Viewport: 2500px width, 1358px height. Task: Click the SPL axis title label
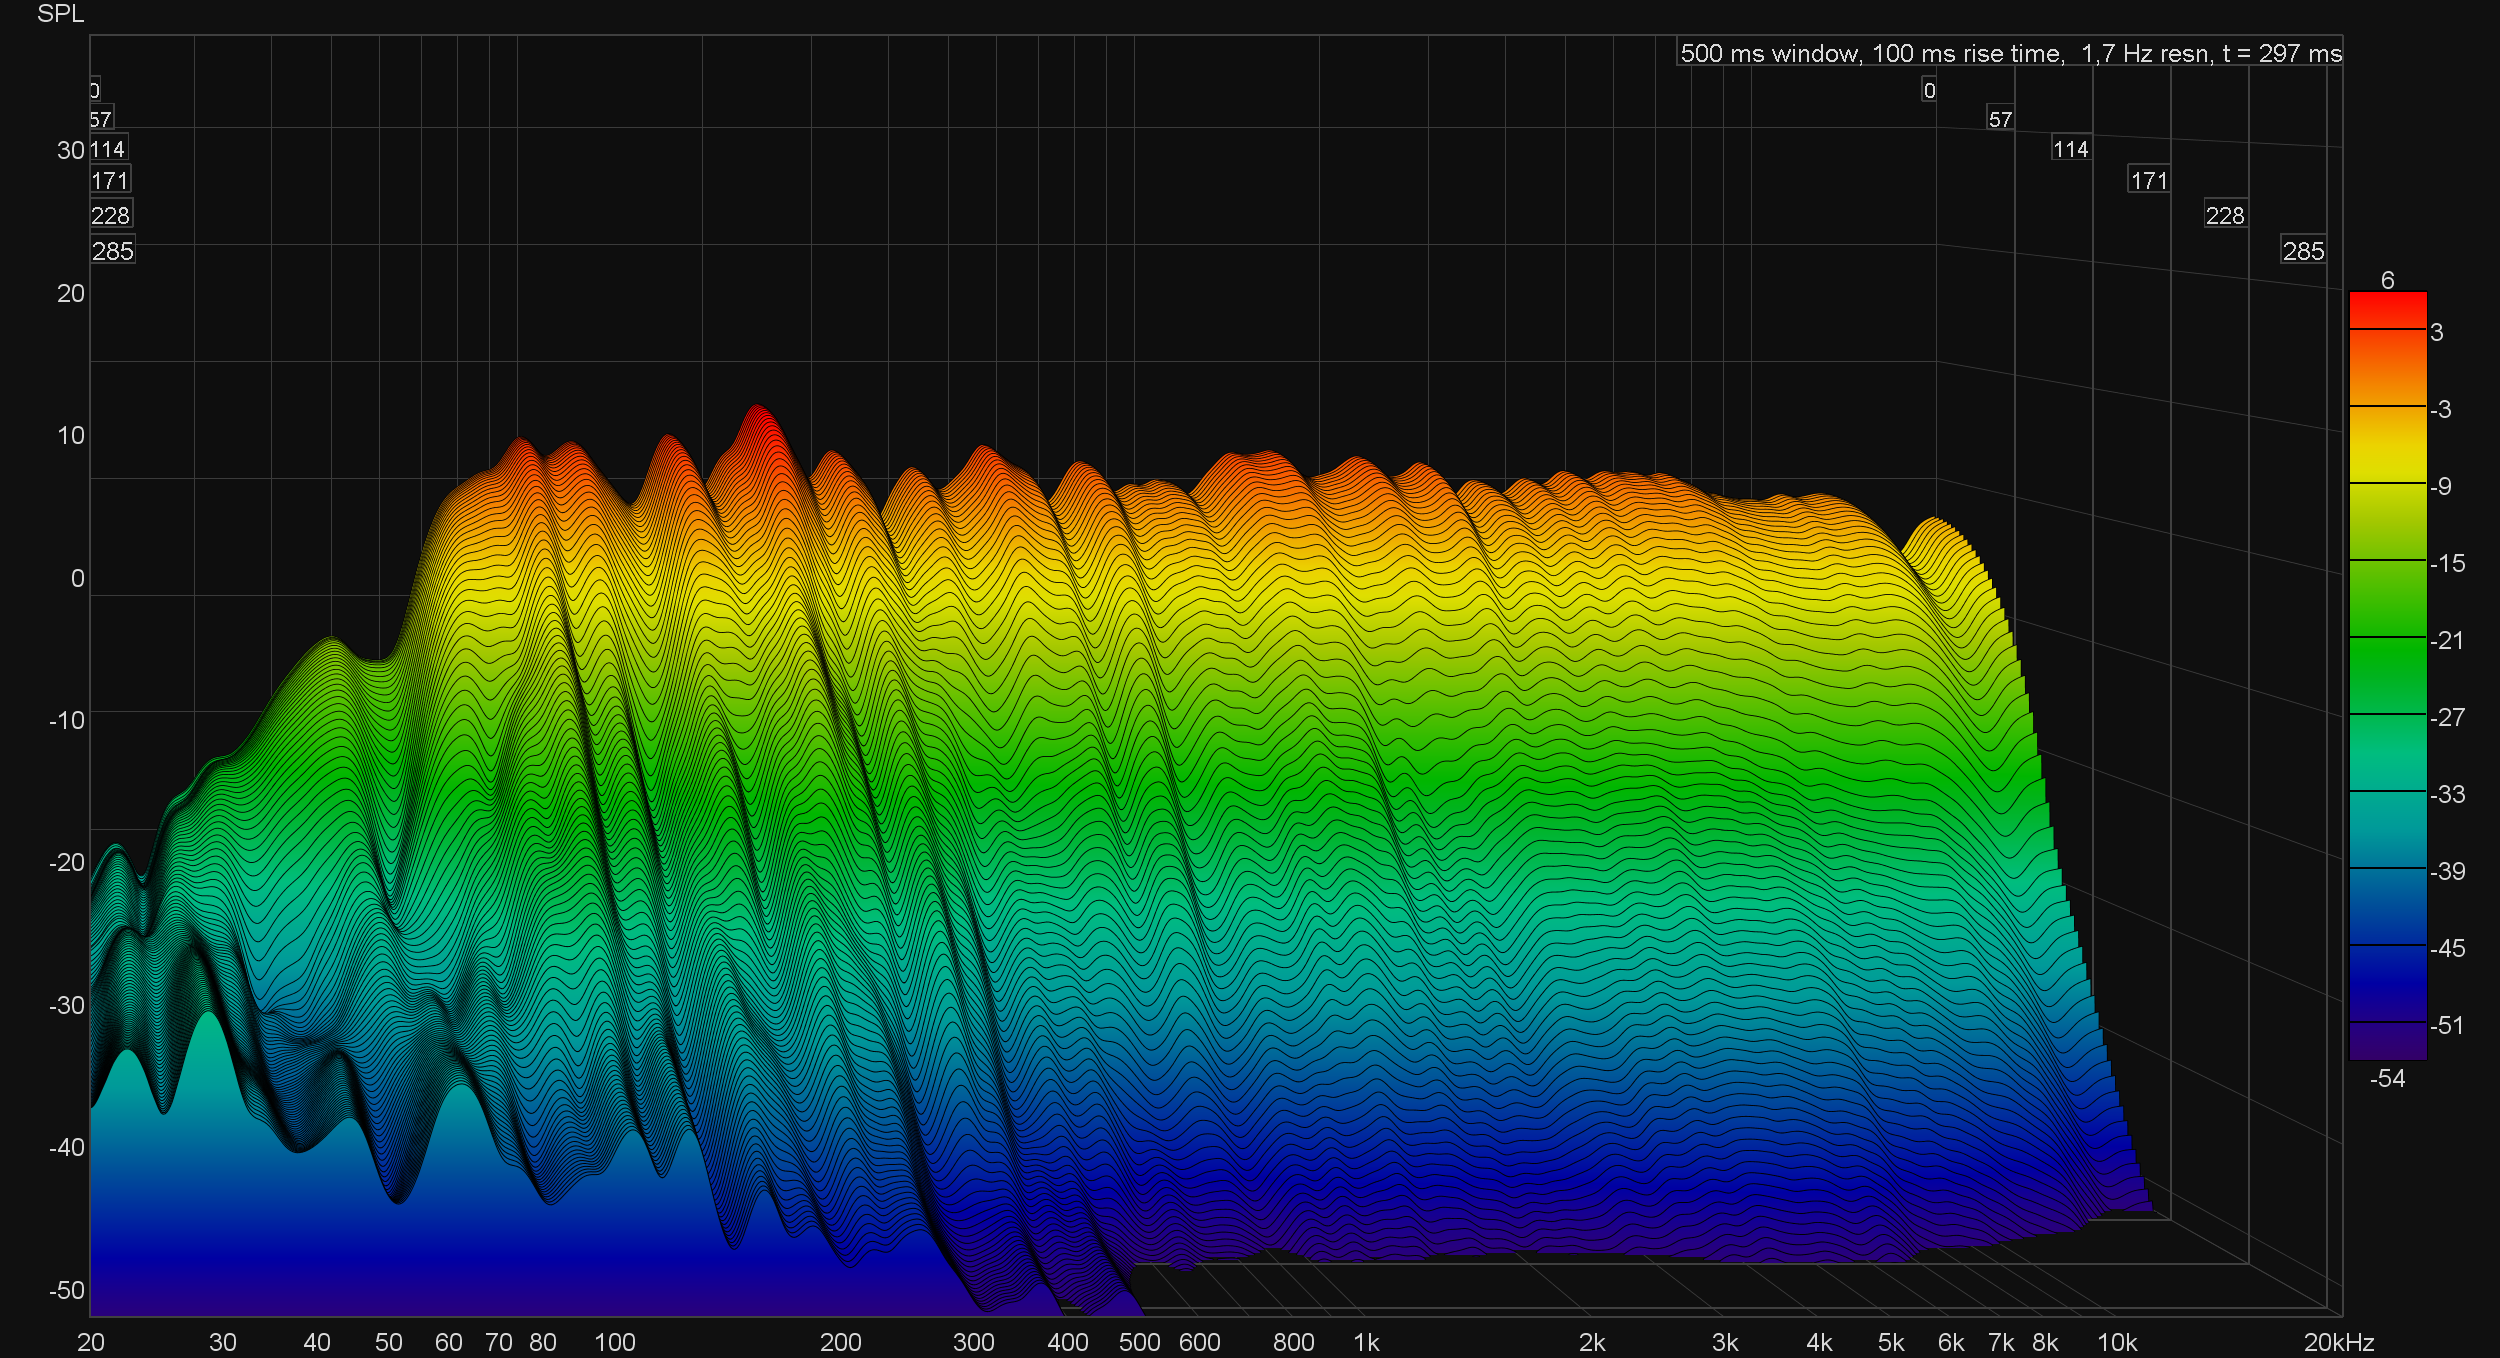[x=60, y=14]
